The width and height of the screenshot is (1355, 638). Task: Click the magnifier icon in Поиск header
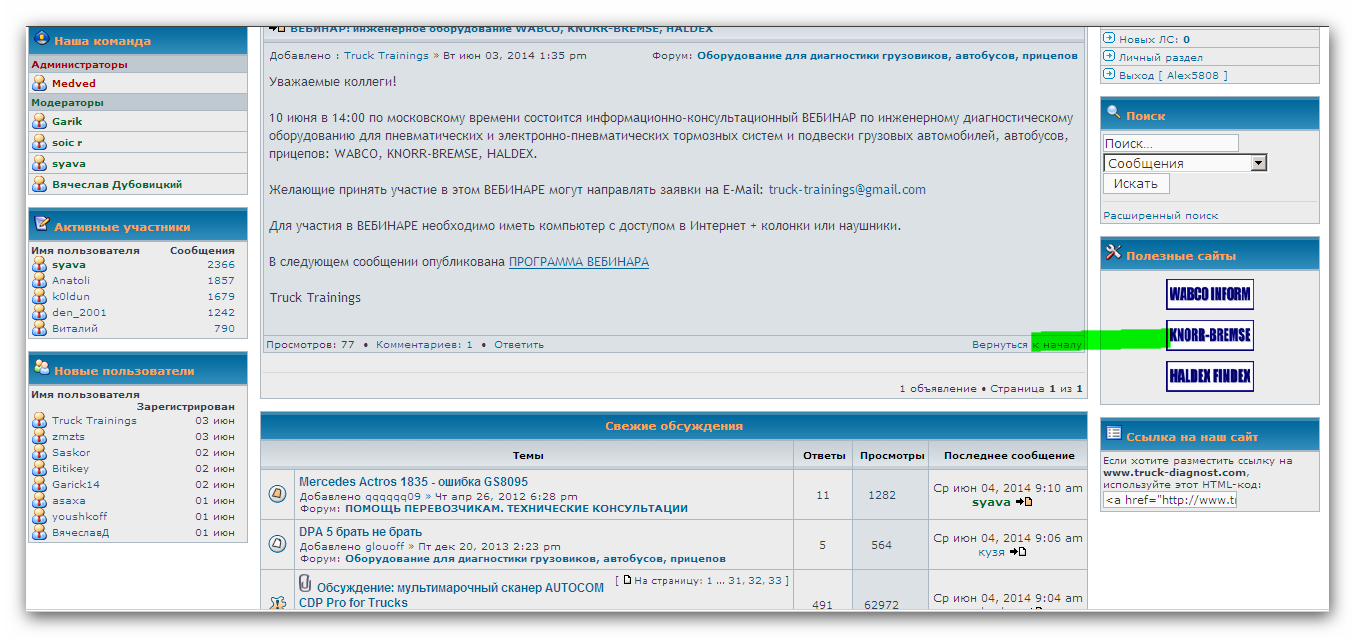pos(1113,113)
